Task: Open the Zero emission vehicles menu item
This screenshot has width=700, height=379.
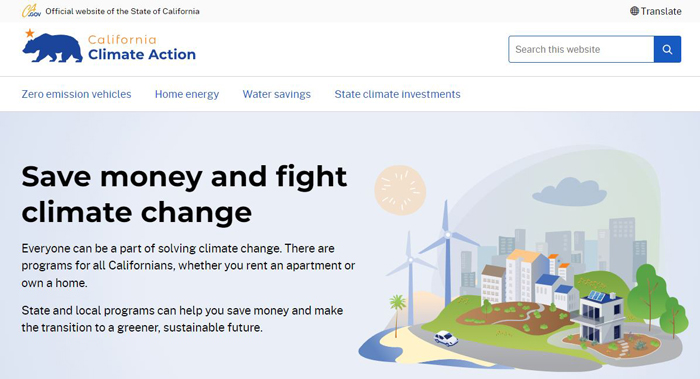Action: (76, 94)
